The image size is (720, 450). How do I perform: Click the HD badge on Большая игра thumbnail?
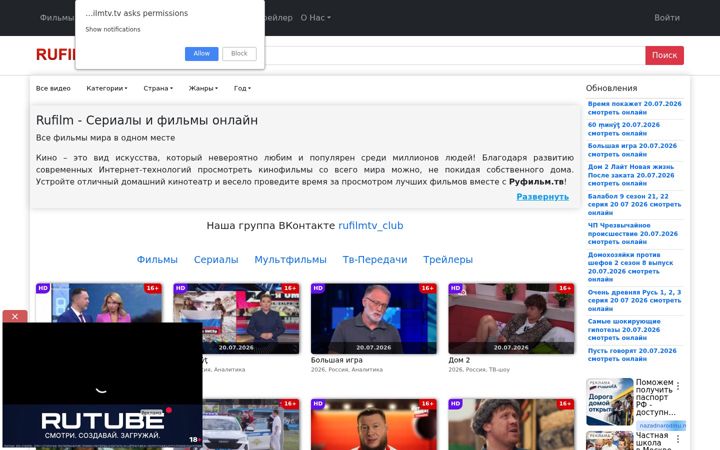[318, 288]
